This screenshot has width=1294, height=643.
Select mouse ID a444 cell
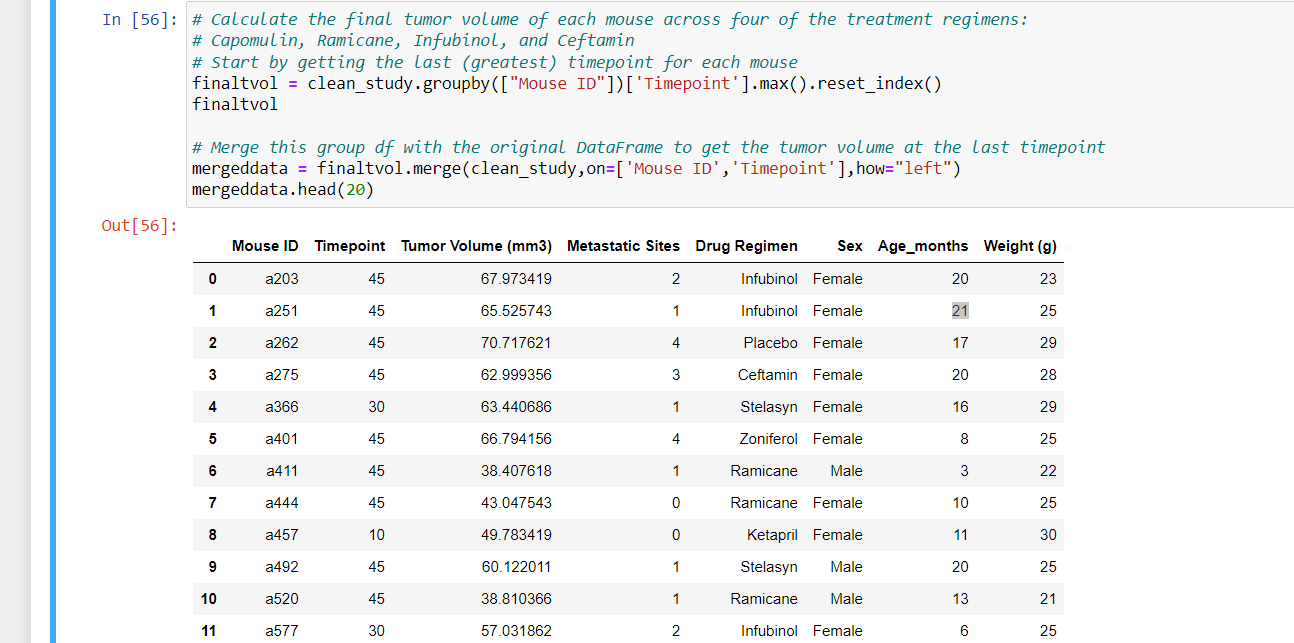[x=282, y=503]
